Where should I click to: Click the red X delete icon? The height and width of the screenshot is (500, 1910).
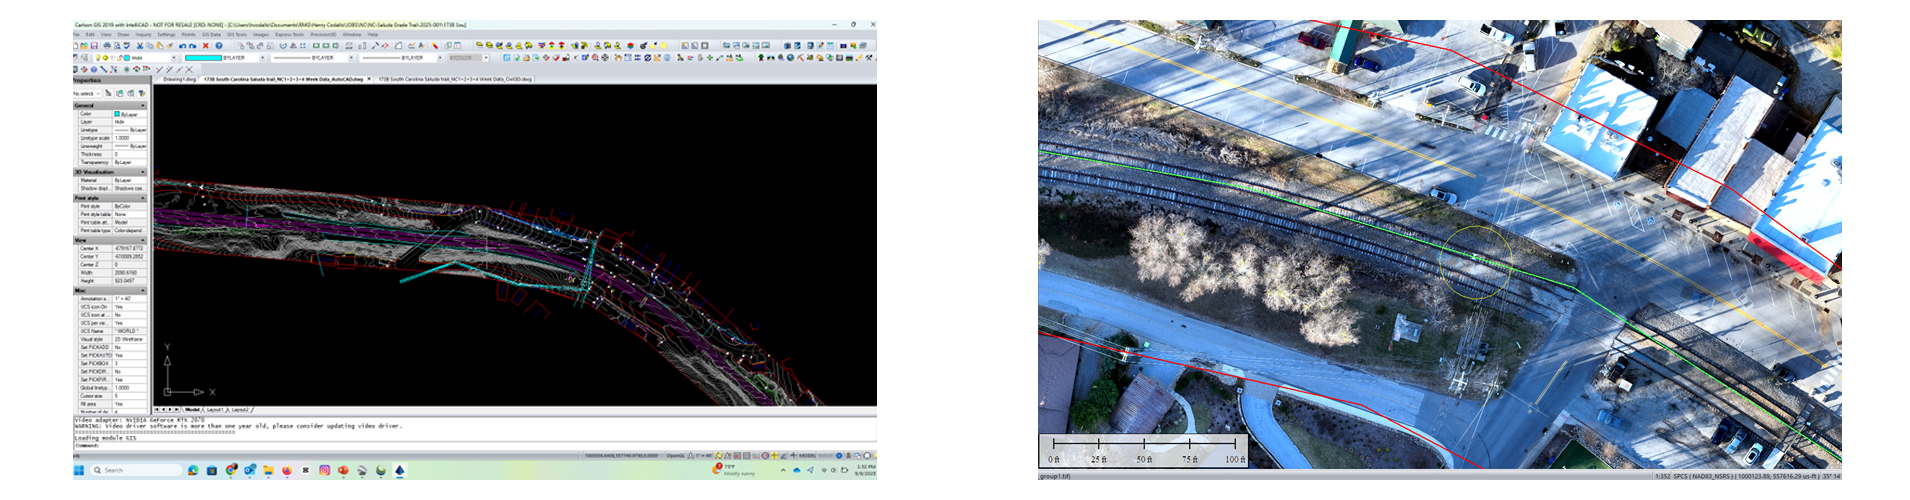[206, 46]
